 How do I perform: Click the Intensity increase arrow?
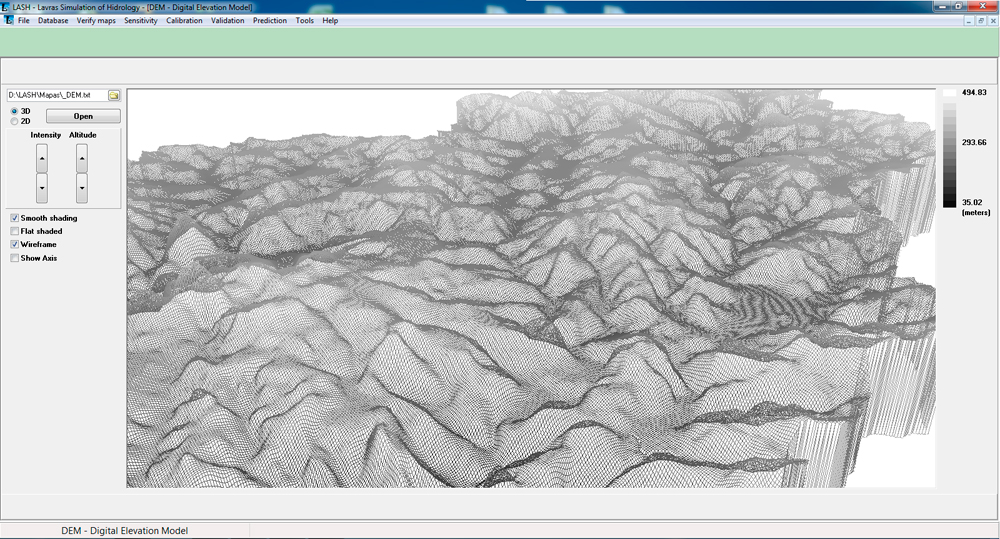point(41,157)
